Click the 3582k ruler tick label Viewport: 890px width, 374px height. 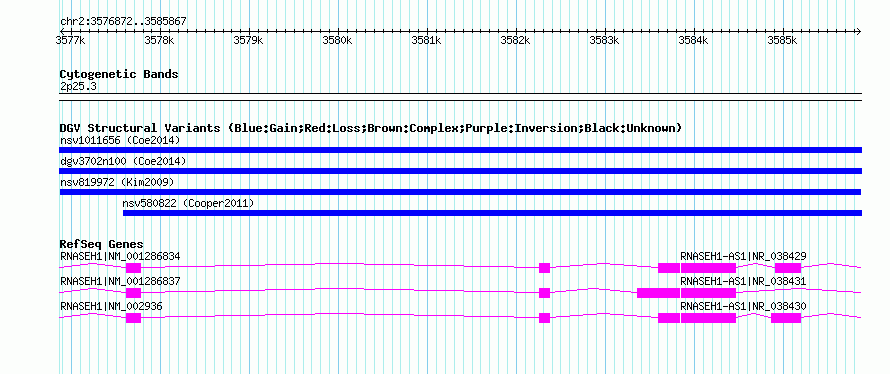pyautogui.click(x=515, y=40)
